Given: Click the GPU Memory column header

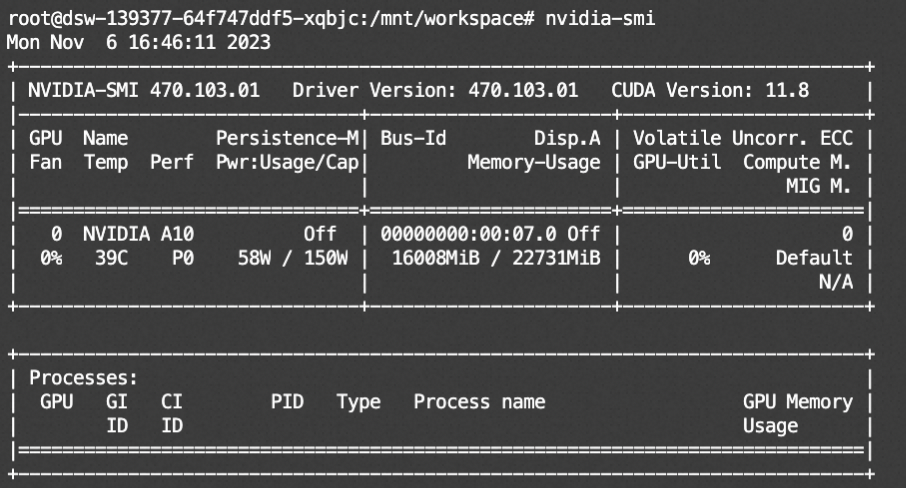Looking at the screenshot, I should (x=797, y=402).
